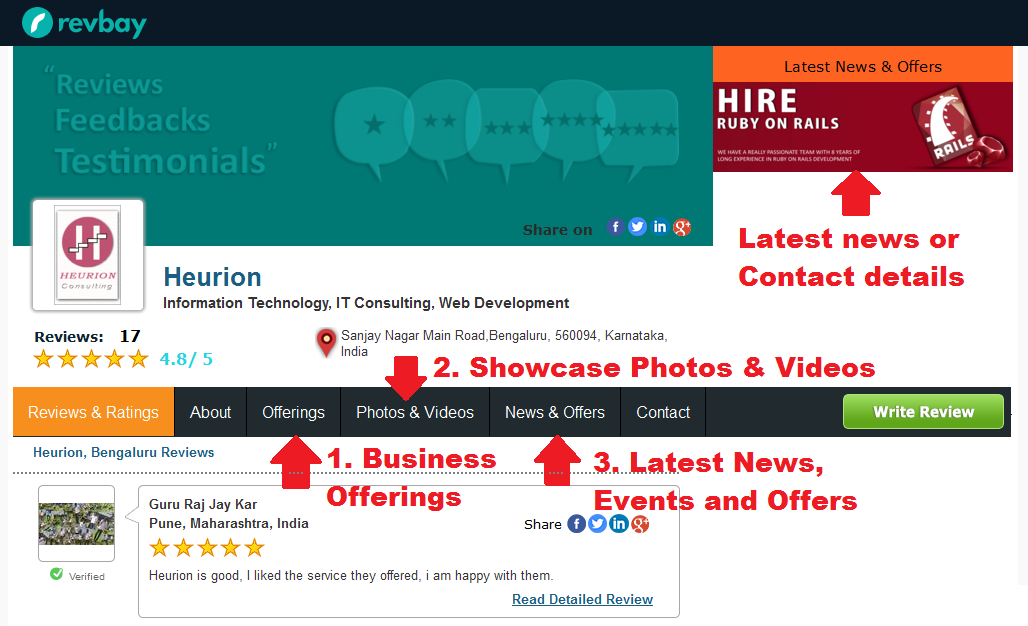Click the Write Review button

[x=923, y=412]
